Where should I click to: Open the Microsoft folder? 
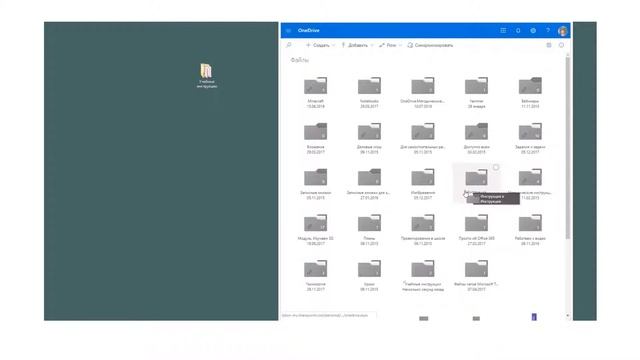pyautogui.click(x=316, y=86)
